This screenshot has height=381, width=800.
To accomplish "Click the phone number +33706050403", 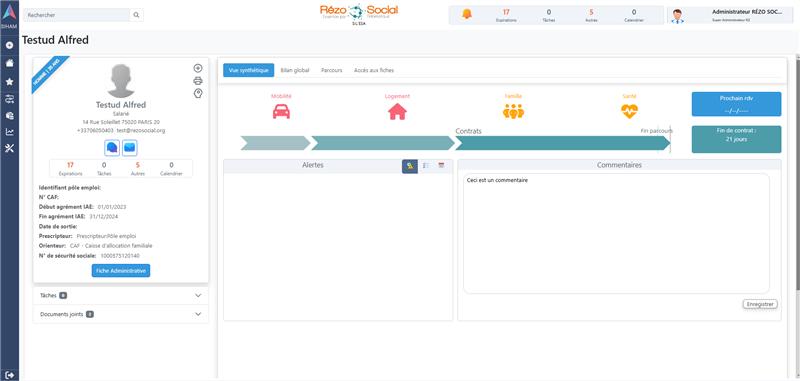I will click(x=96, y=131).
